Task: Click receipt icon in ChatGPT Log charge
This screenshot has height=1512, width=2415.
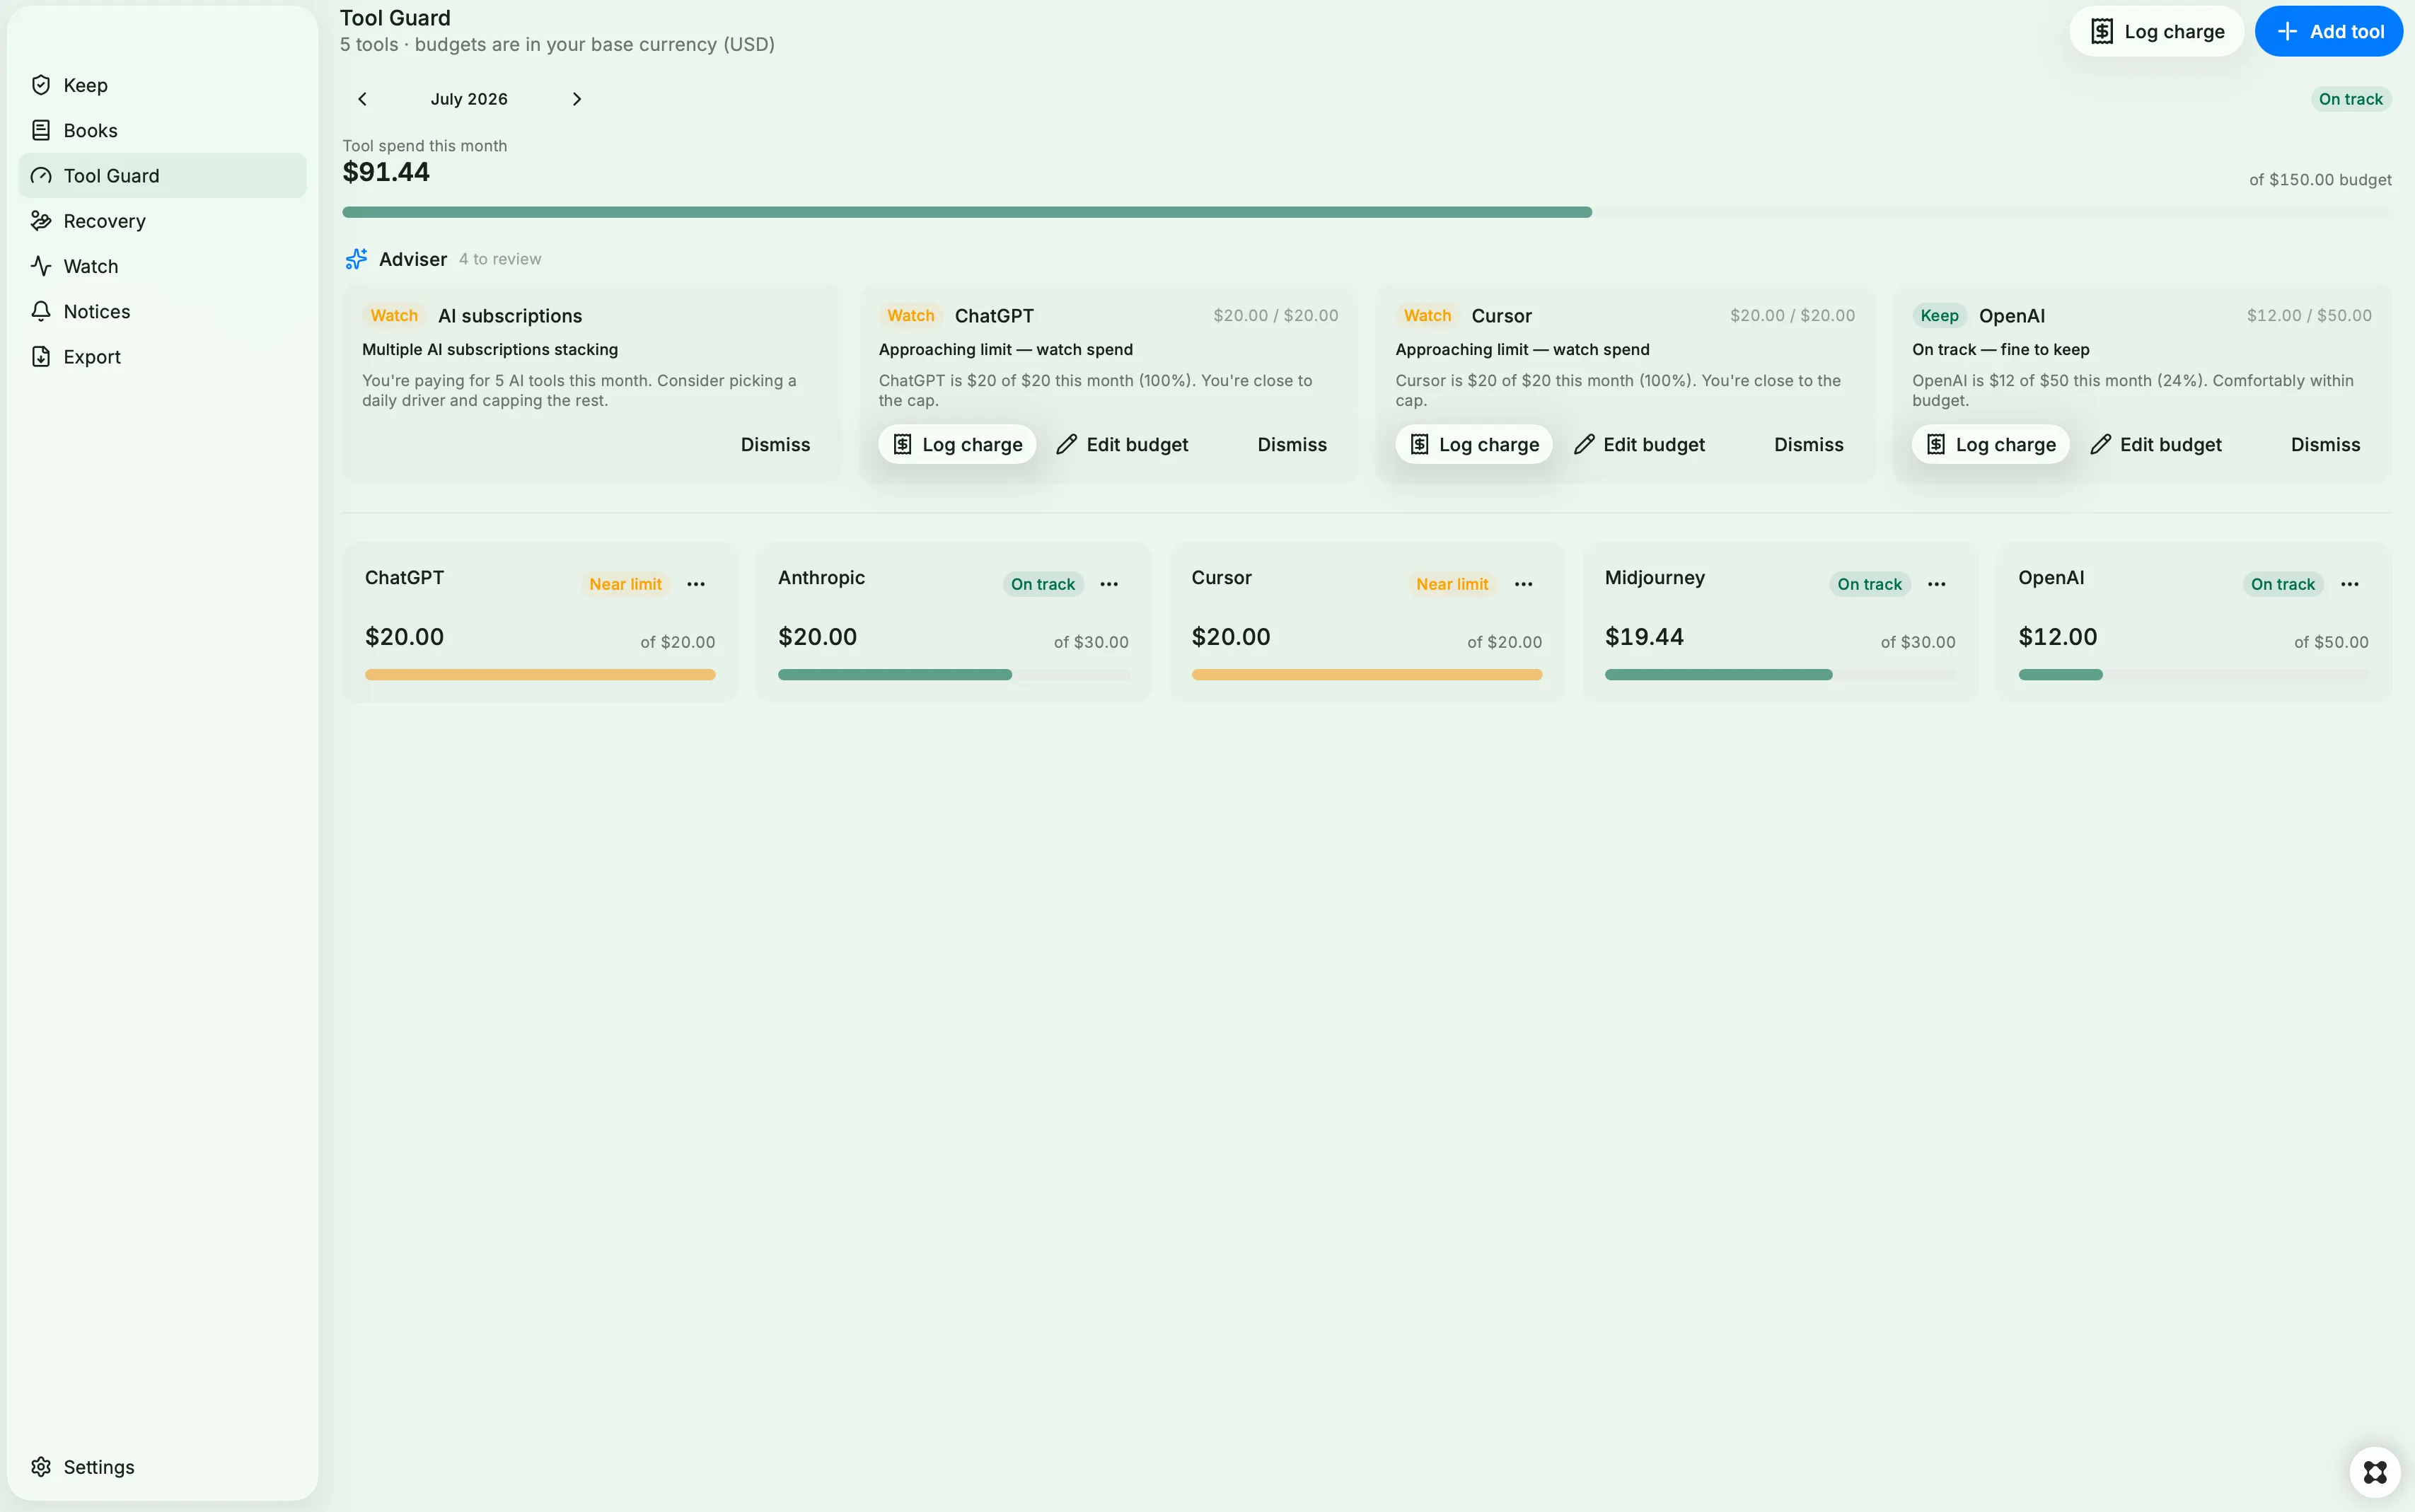Action: coord(902,445)
